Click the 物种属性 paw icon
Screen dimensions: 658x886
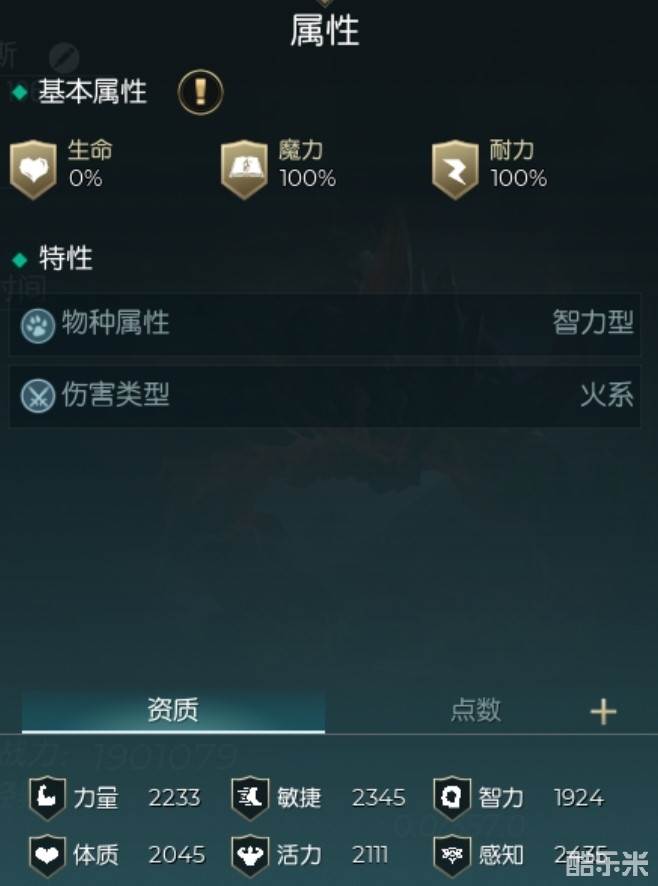[38, 326]
